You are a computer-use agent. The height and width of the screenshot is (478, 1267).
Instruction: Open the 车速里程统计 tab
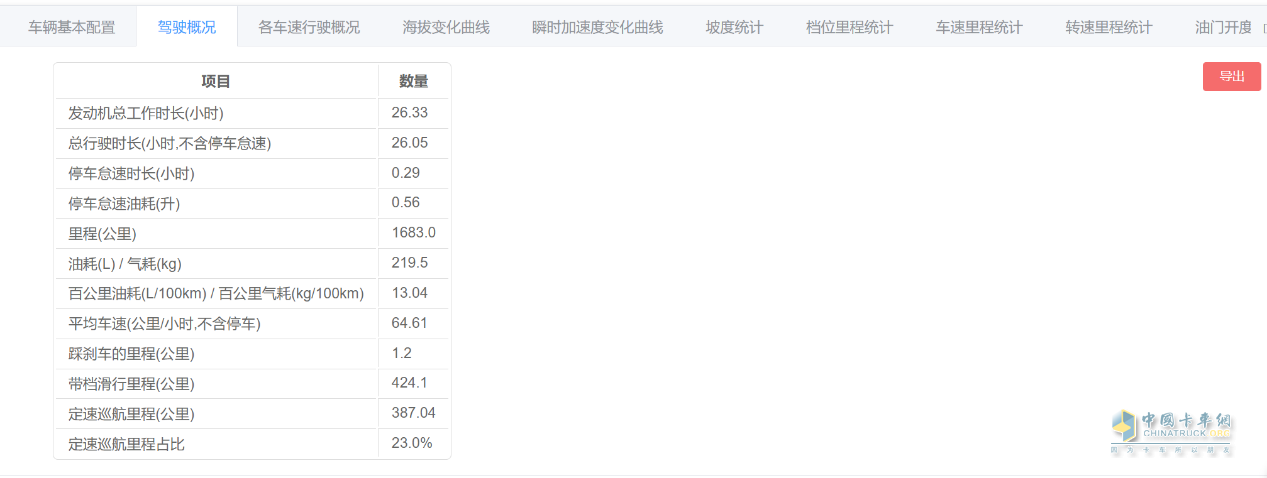[979, 27]
